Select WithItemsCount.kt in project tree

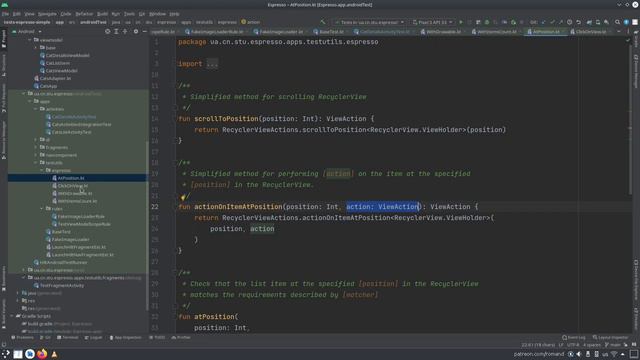tap(78, 201)
